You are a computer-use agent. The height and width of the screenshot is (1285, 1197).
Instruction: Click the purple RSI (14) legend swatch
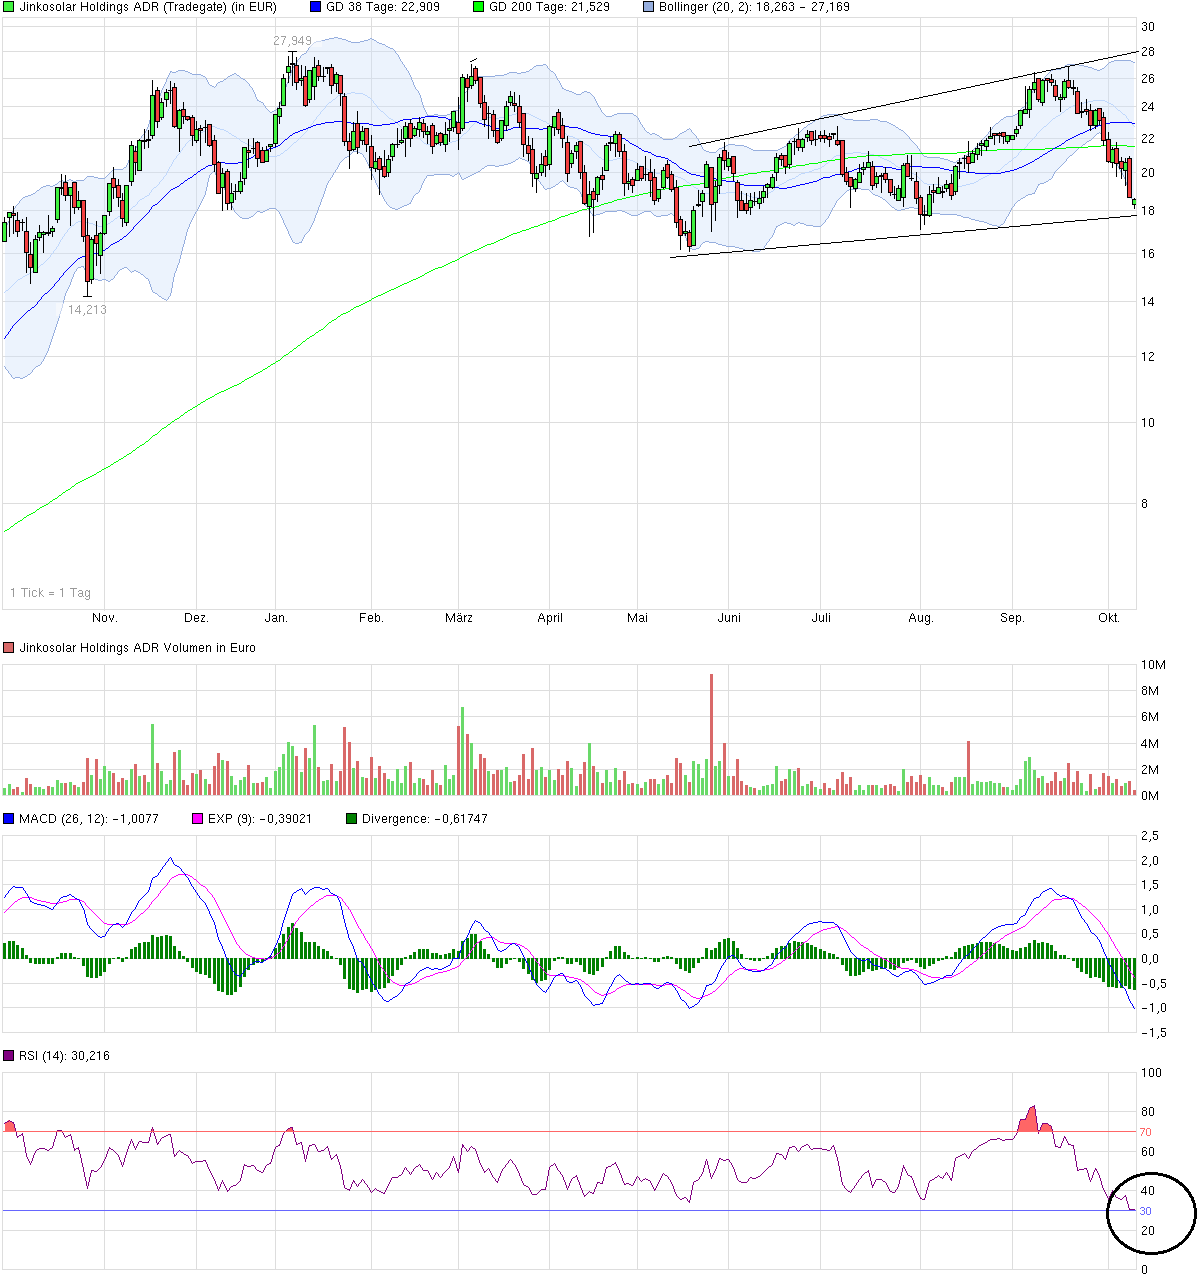(x=9, y=1056)
